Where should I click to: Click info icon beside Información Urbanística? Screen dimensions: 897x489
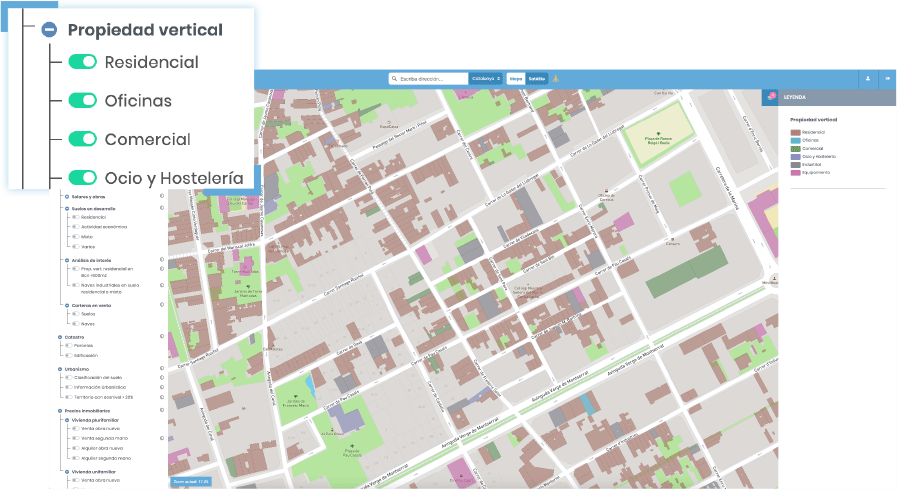tap(162, 387)
